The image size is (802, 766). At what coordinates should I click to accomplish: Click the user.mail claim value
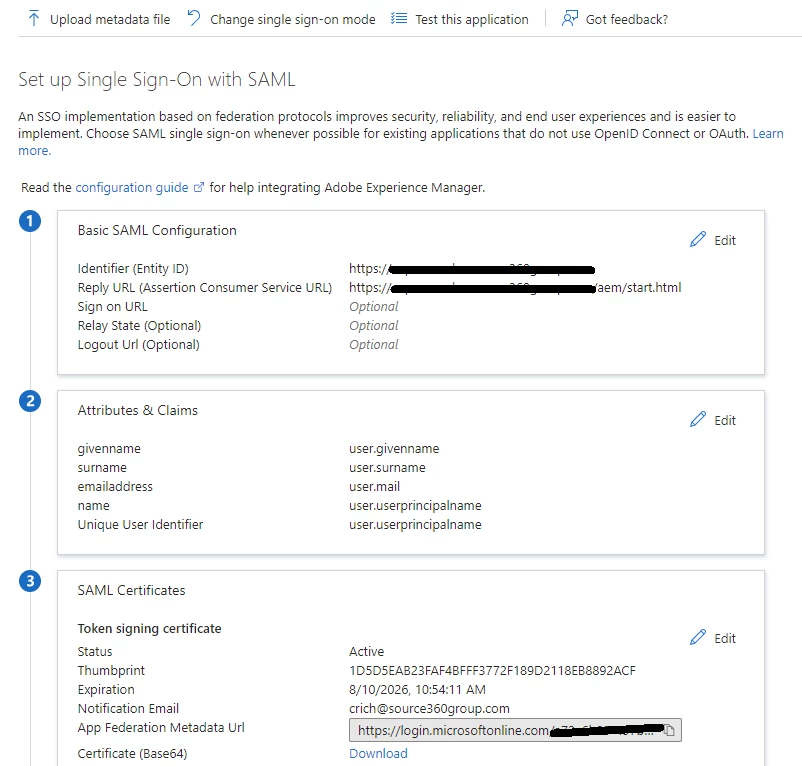tap(374, 486)
